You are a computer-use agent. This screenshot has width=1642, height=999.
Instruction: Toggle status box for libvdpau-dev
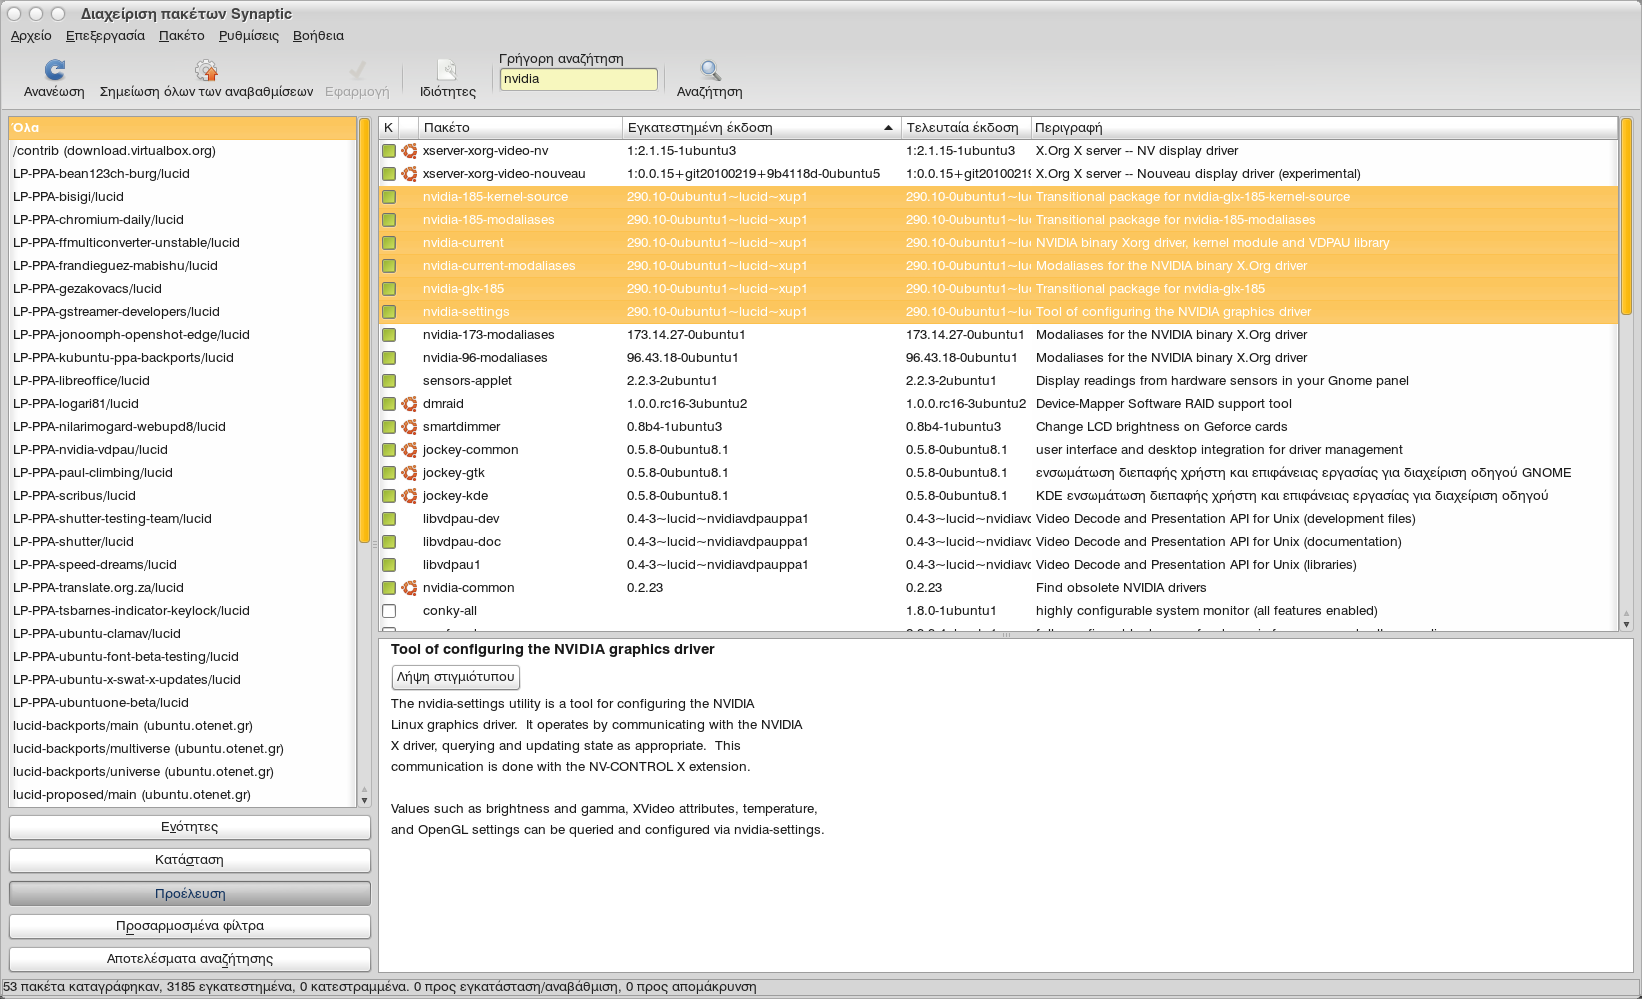[389, 519]
